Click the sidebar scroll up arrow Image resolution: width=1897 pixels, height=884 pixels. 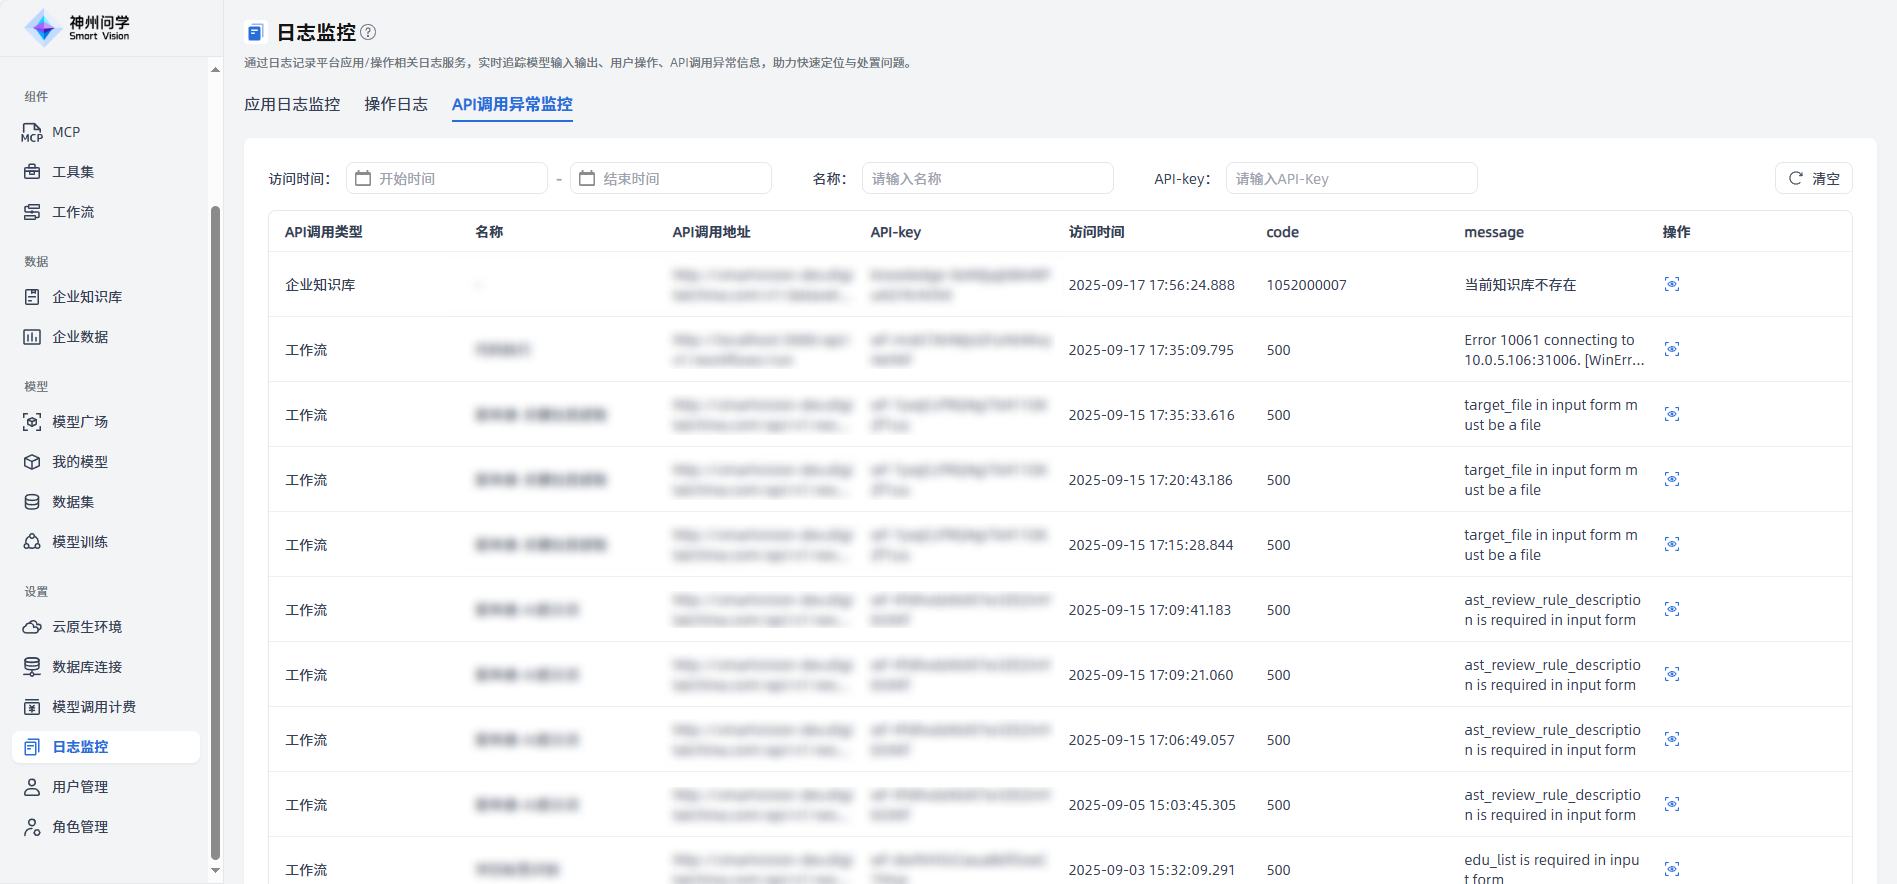click(x=215, y=70)
